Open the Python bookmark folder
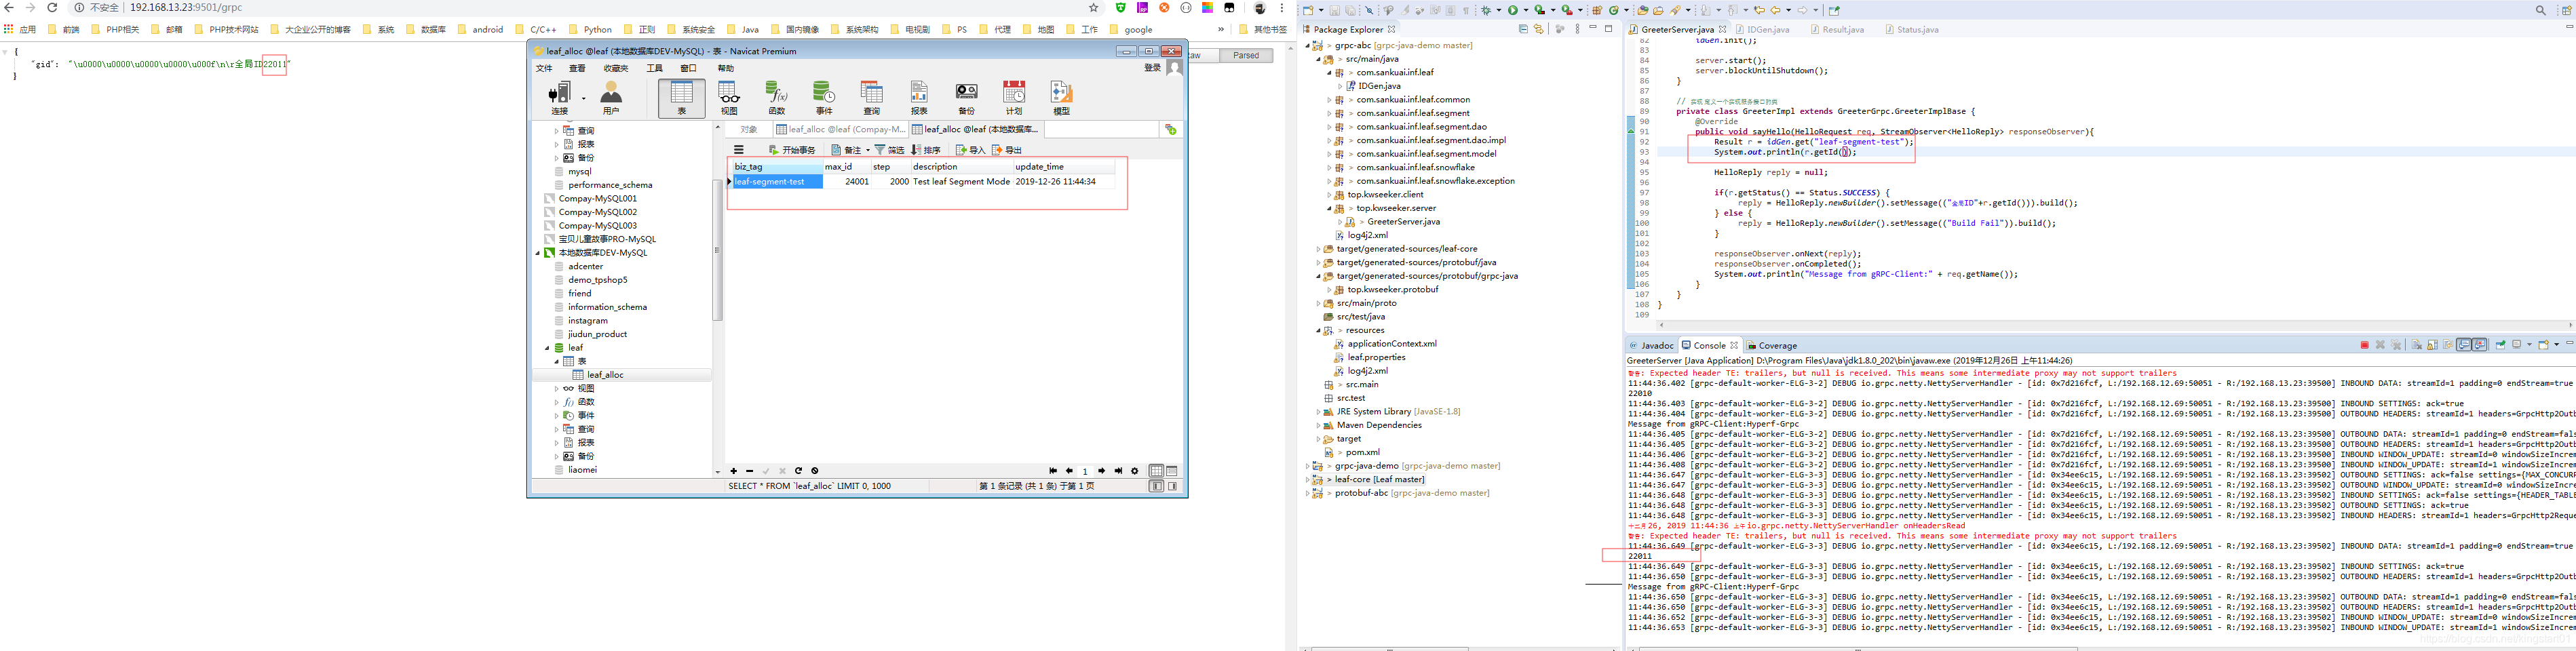The image size is (2576, 651). tap(590, 30)
